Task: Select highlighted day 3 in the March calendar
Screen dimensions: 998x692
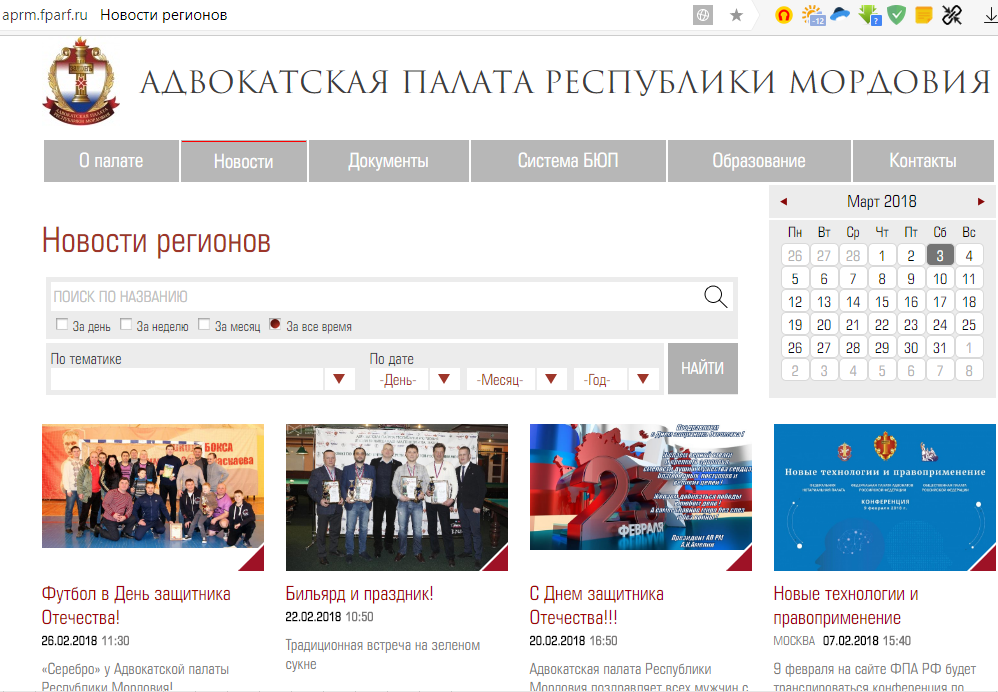Action: coord(939,255)
